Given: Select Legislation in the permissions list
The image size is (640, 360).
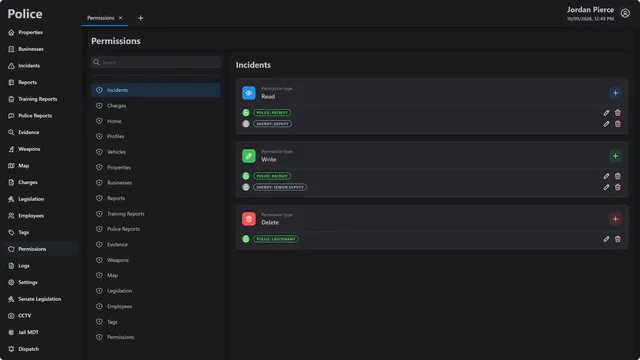Looking at the screenshot, I should coord(156,291).
